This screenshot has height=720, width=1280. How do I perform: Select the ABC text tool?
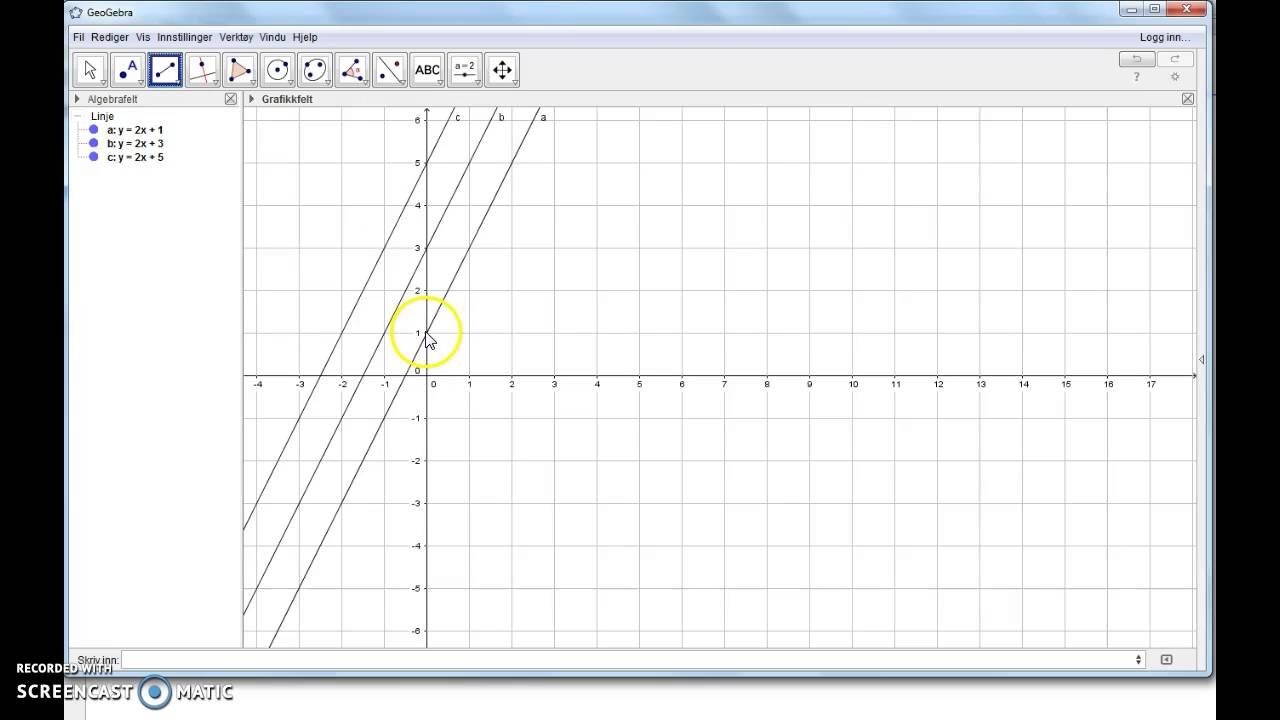click(x=428, y=70)
